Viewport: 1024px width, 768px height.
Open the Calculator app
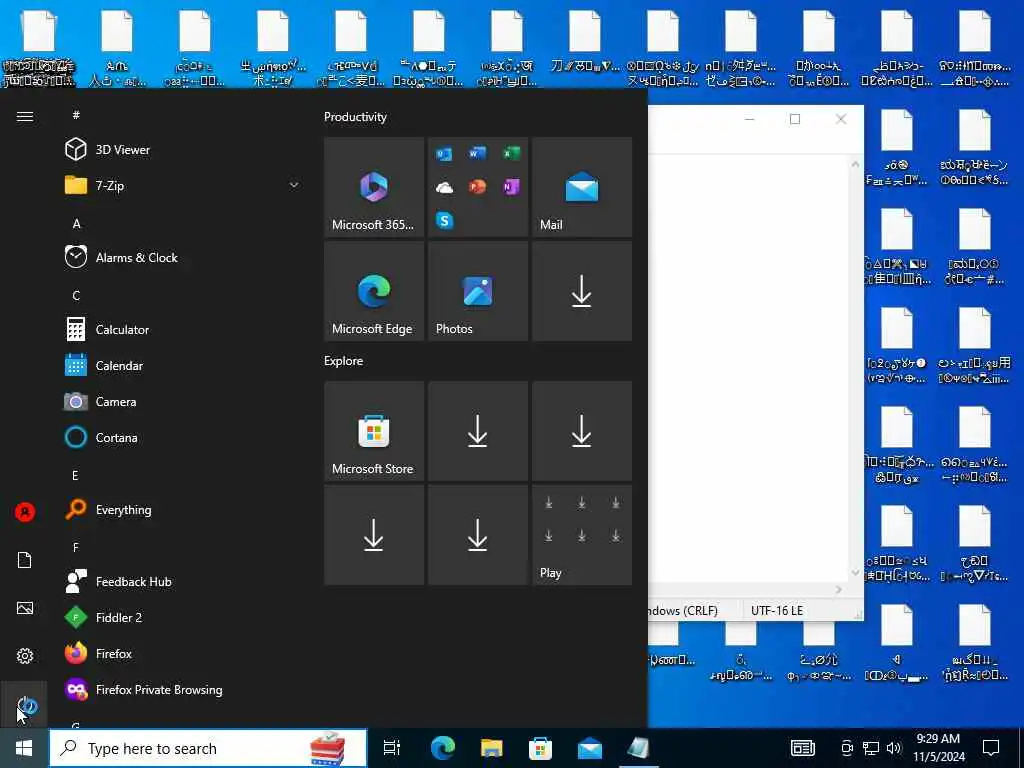[183, 330]
